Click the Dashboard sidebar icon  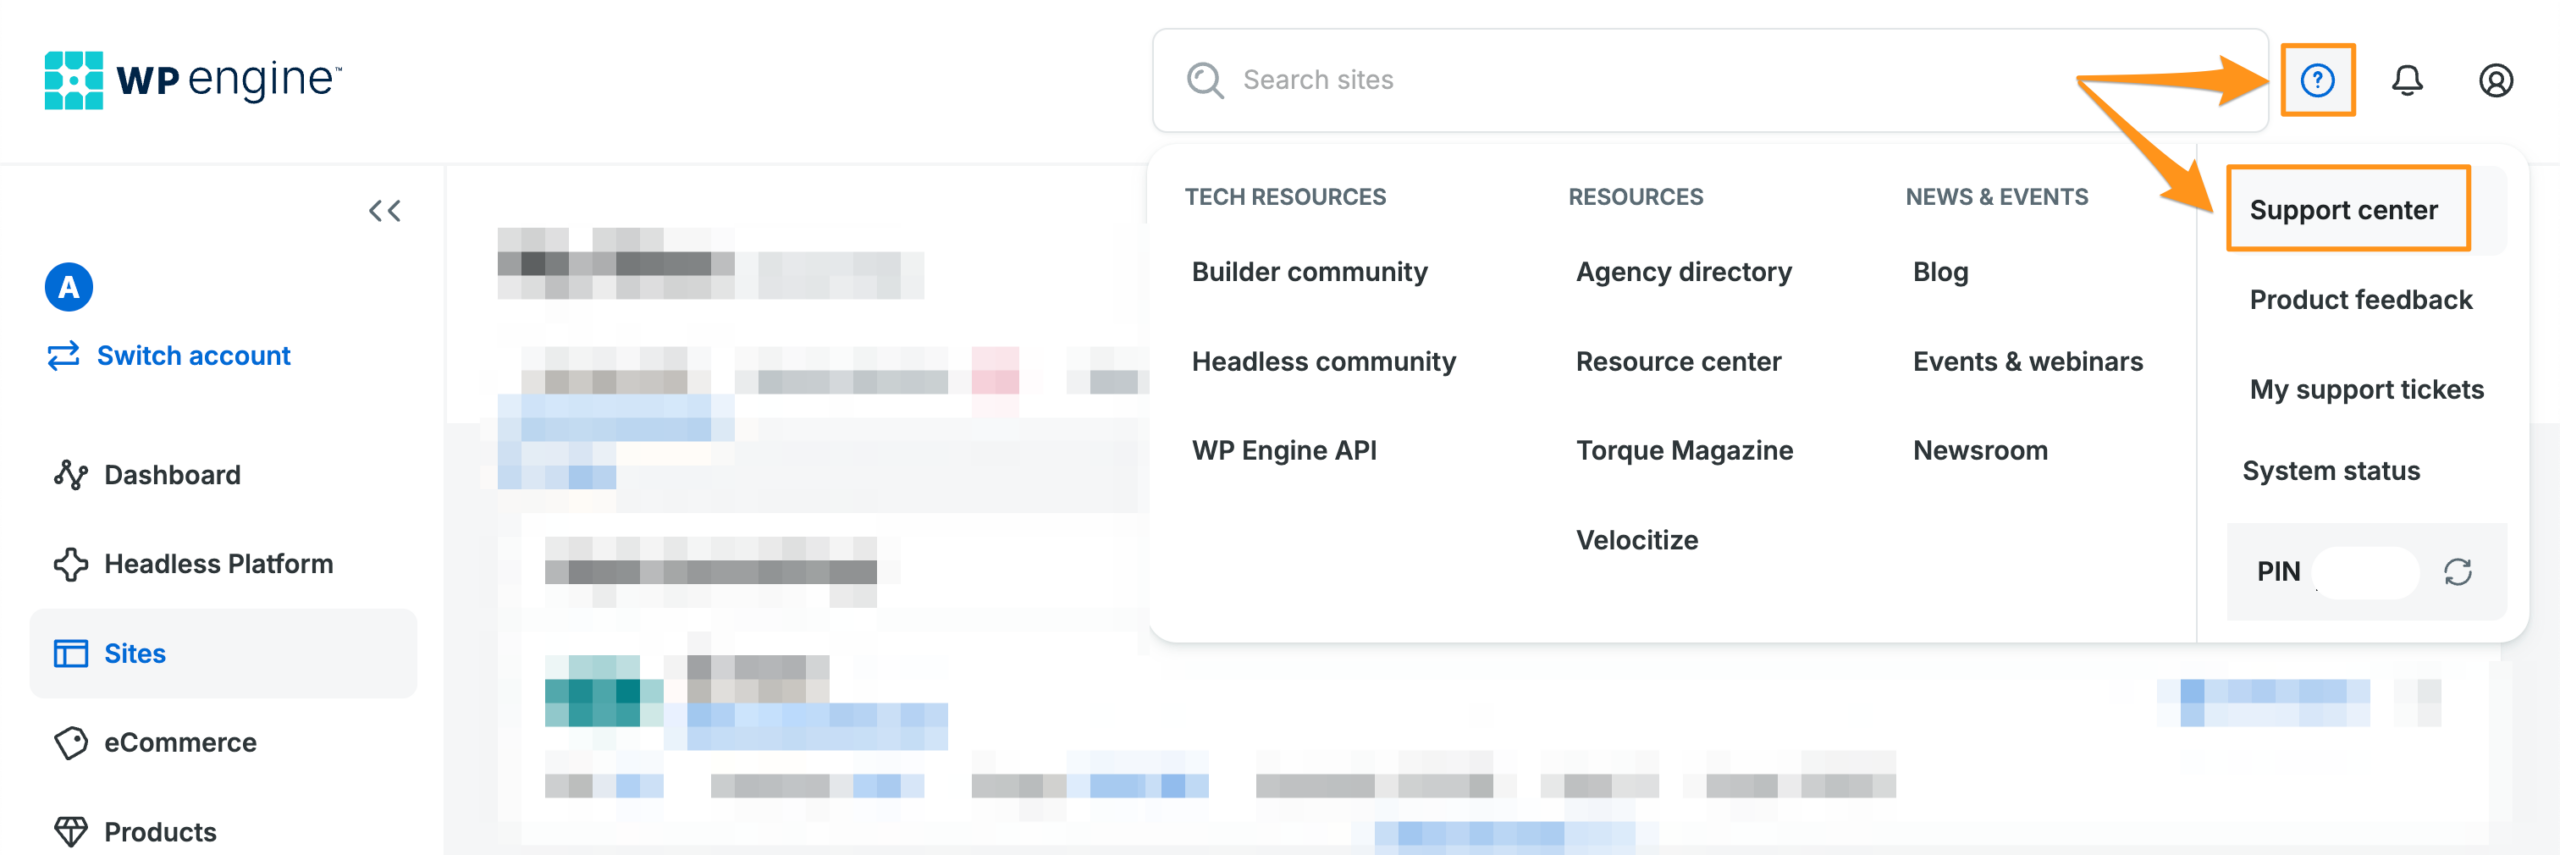pyautogui.click(x=71, y=475)
